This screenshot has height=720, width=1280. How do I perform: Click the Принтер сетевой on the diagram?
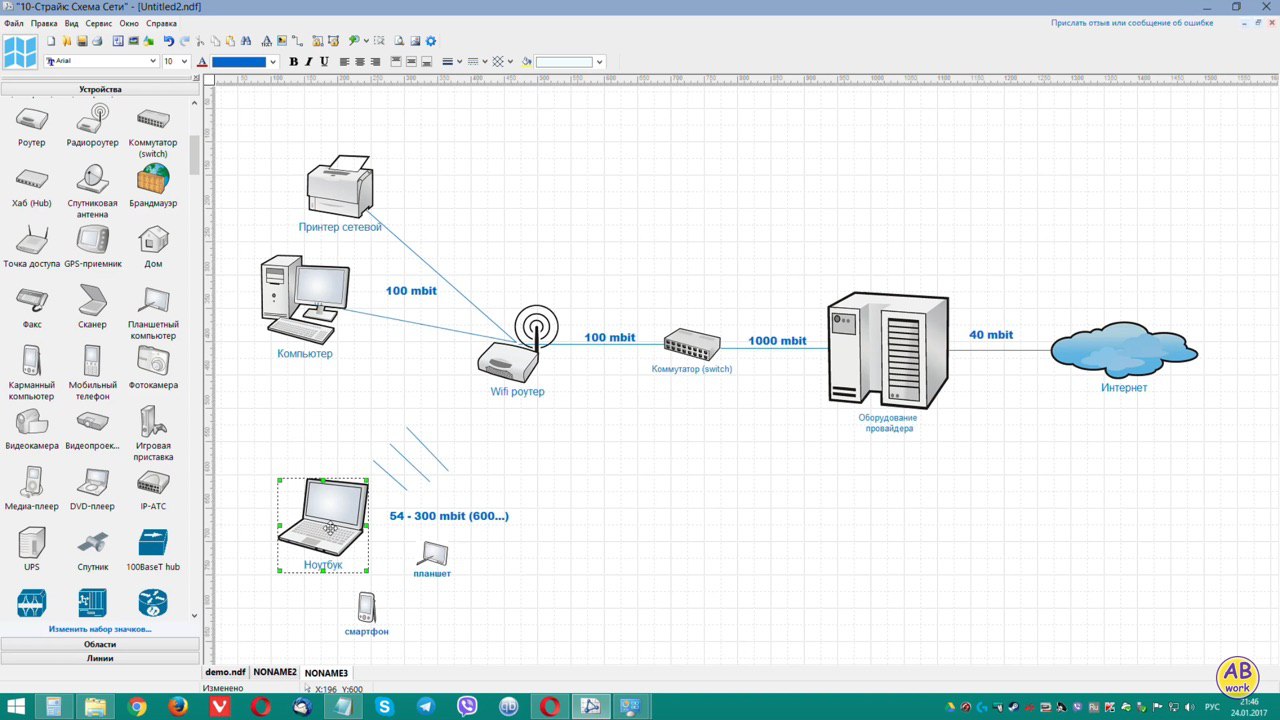(x=340, y=186)
